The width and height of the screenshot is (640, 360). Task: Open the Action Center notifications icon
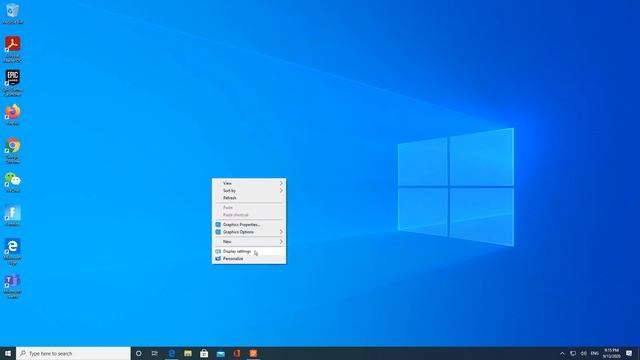629,353
